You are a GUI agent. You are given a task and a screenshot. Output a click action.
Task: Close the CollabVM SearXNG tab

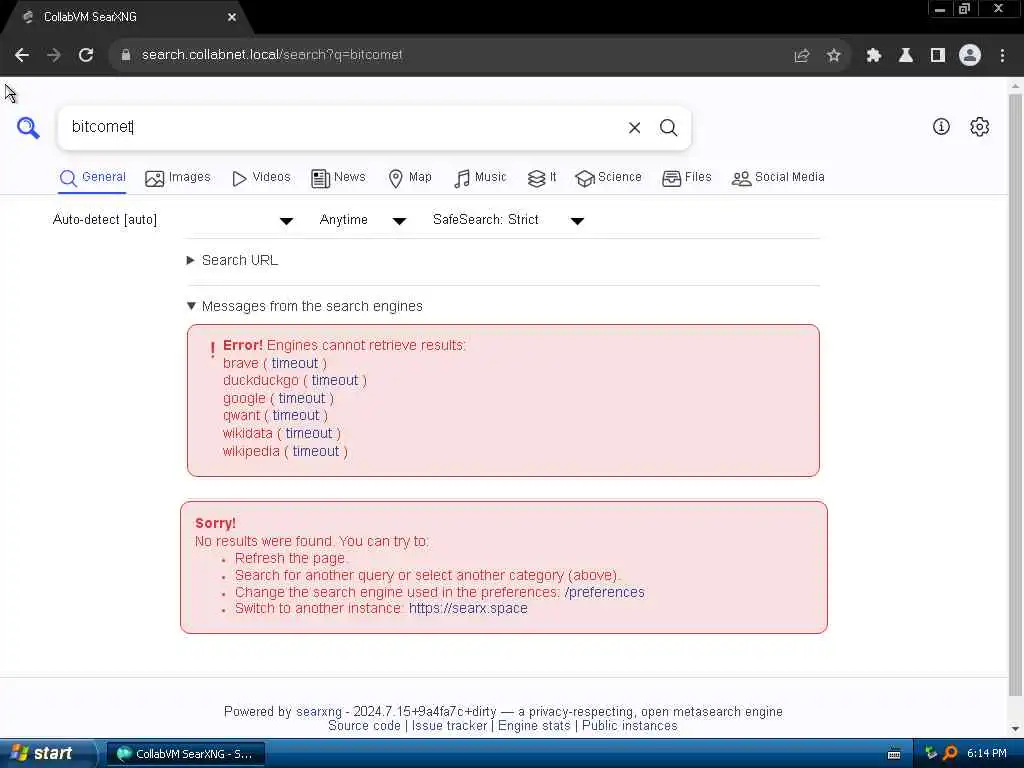pos(232,18)
